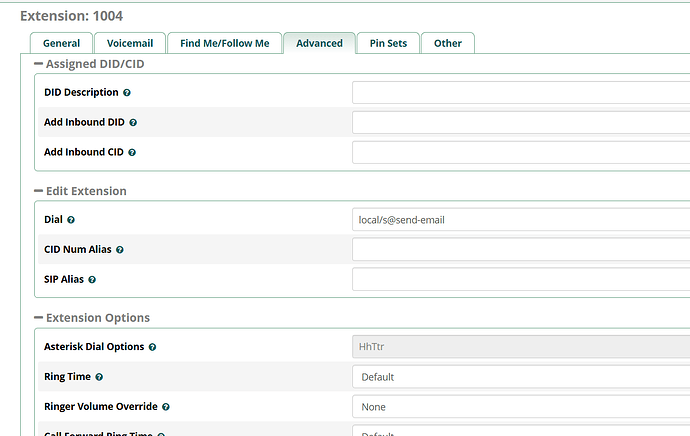
Task: Click help icon beside CID Num Alias
Action: coord(121,250)
